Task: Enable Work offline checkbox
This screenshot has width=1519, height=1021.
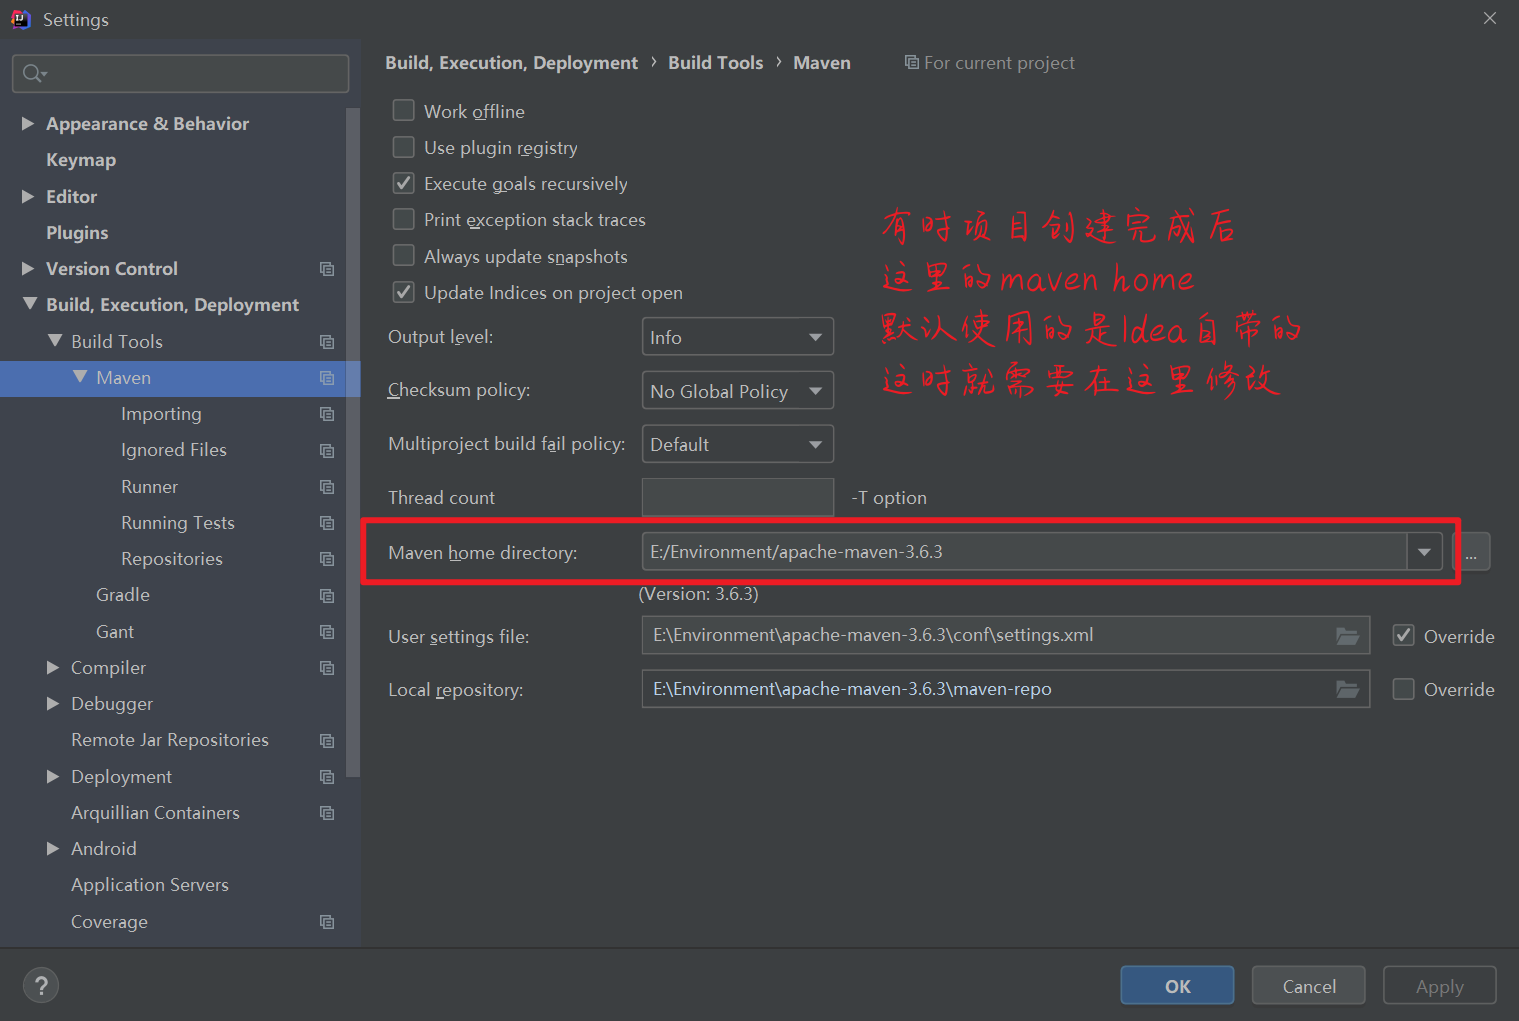Action: click(x=404, y=111)
